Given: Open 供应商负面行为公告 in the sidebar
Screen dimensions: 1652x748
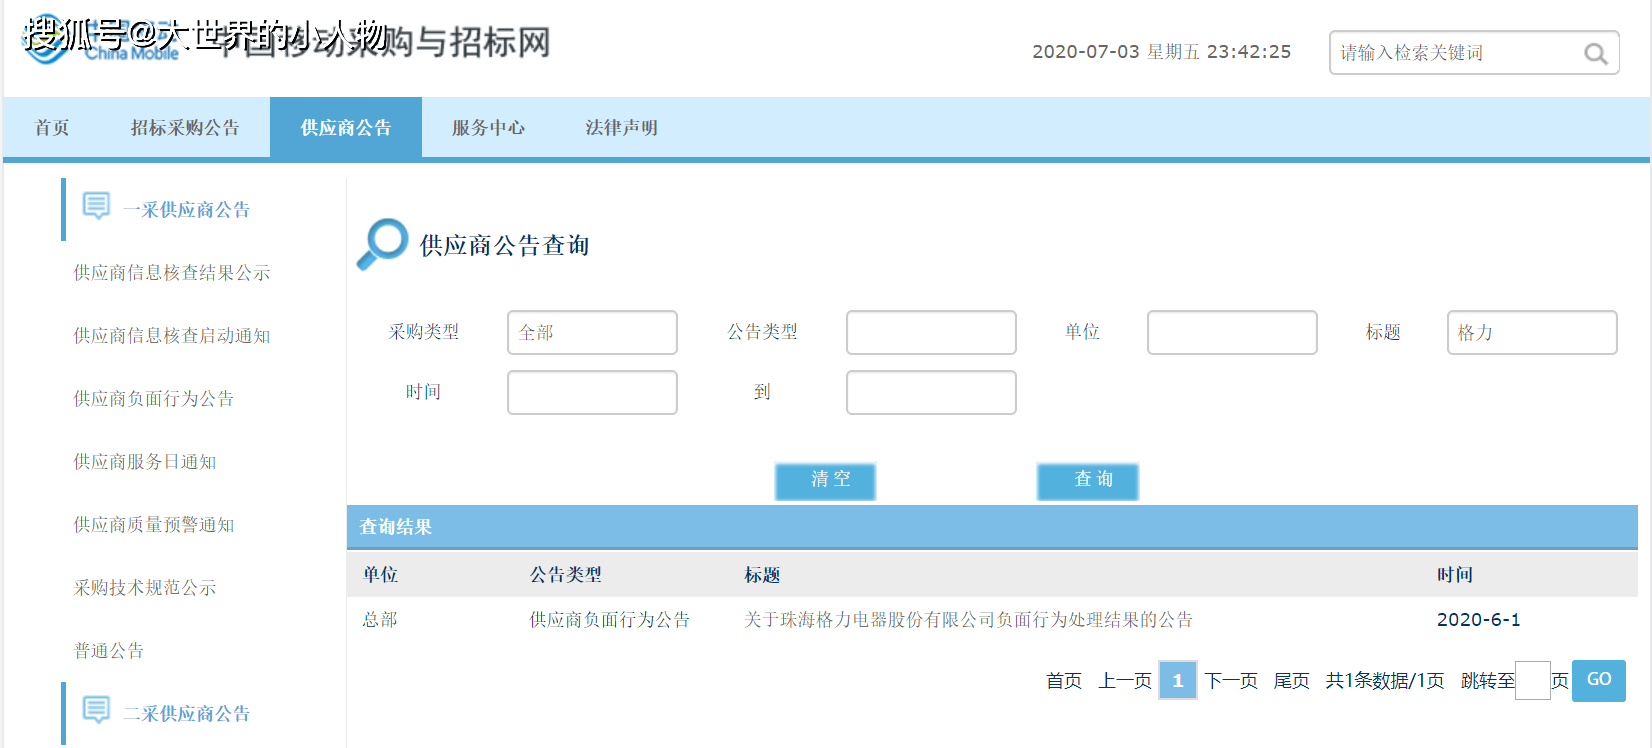Looking at the screenshot, I should (x=154, y=399).
